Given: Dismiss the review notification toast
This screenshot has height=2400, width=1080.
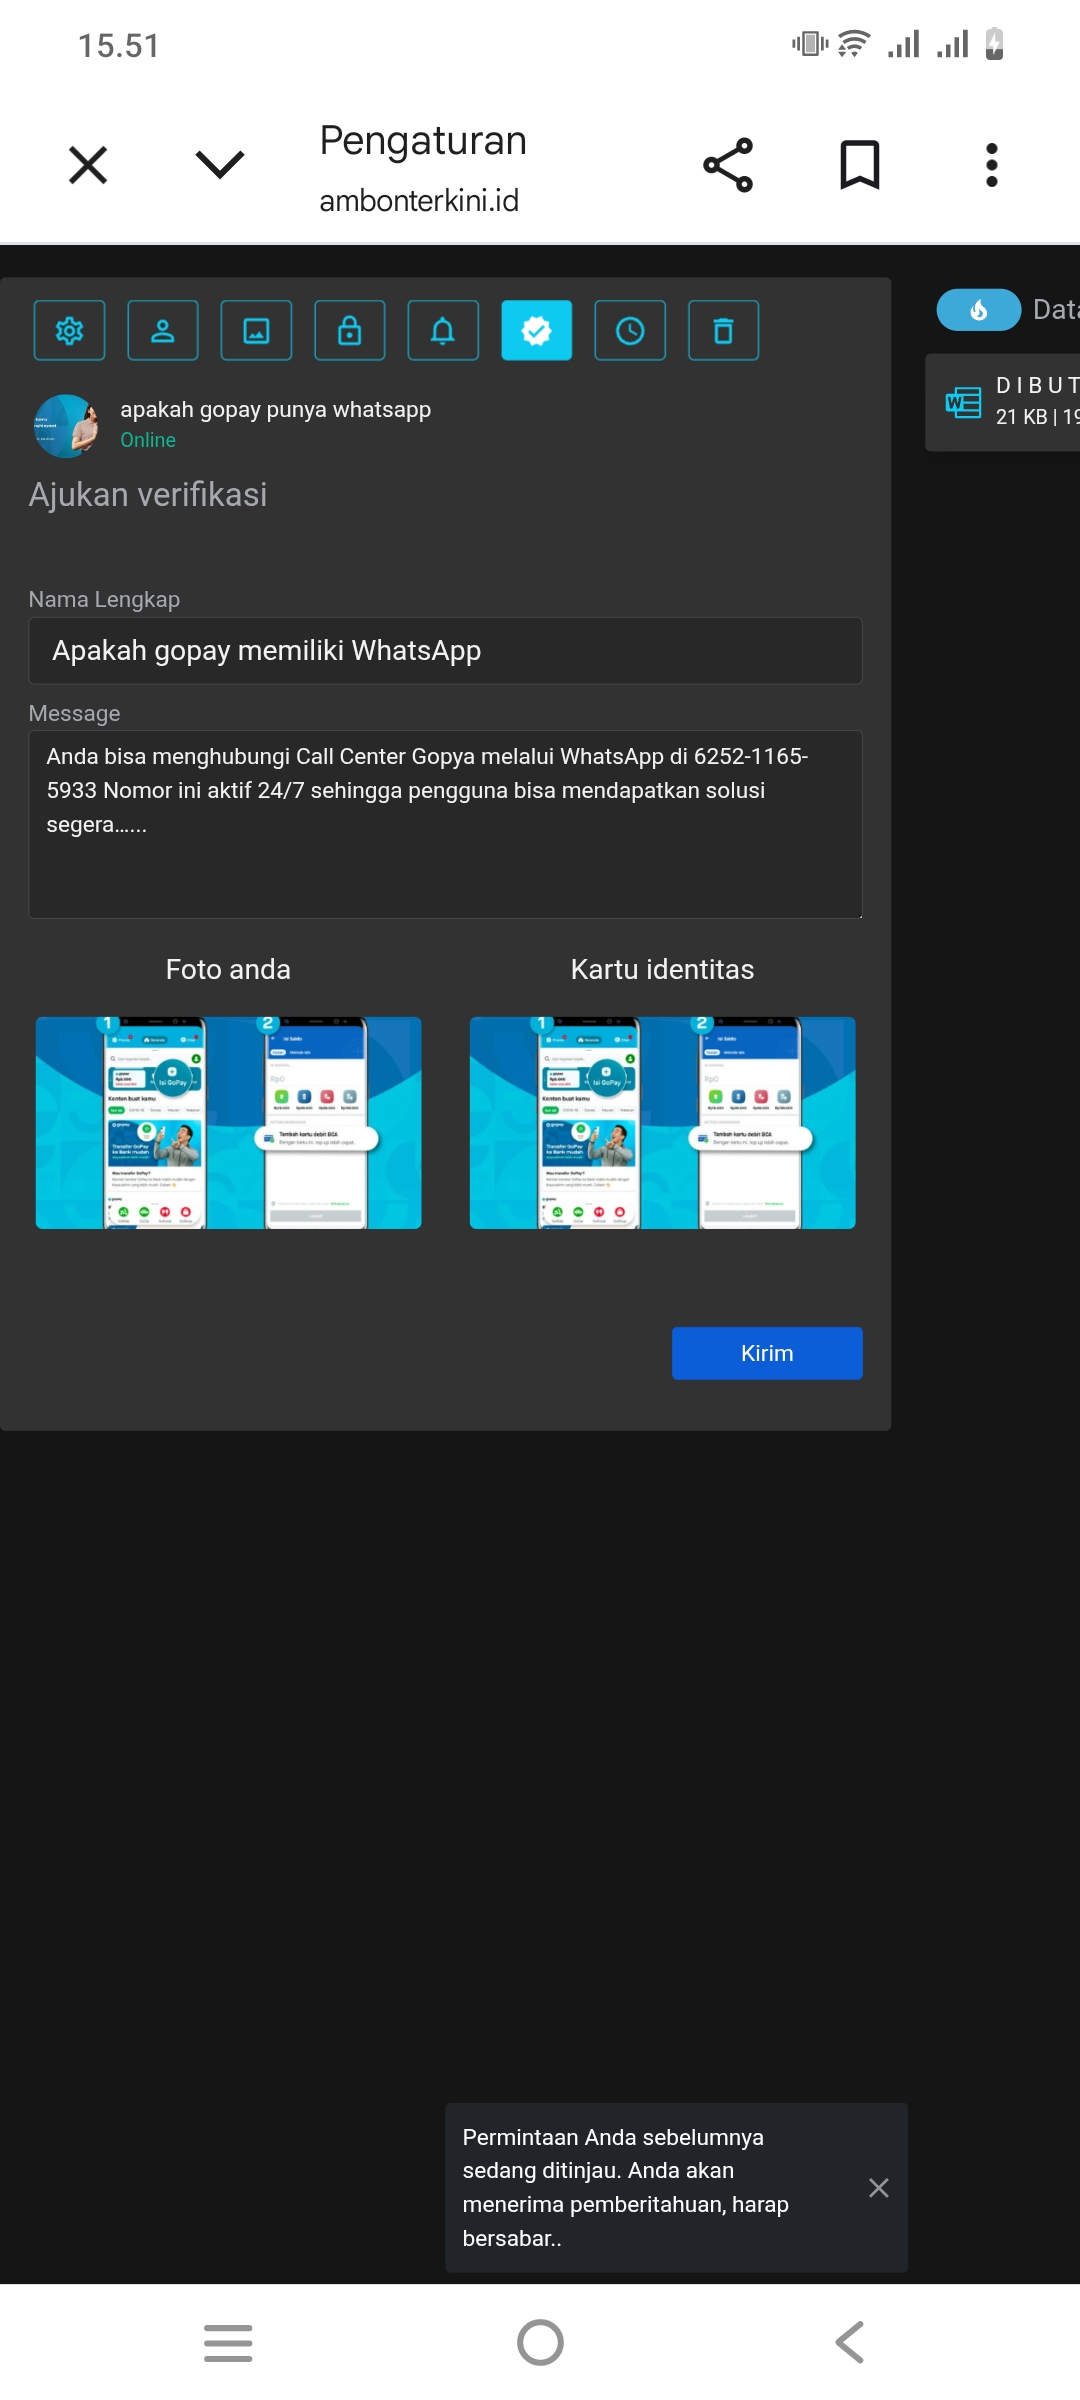Looking at the screenshot, I should (879, 2188).
